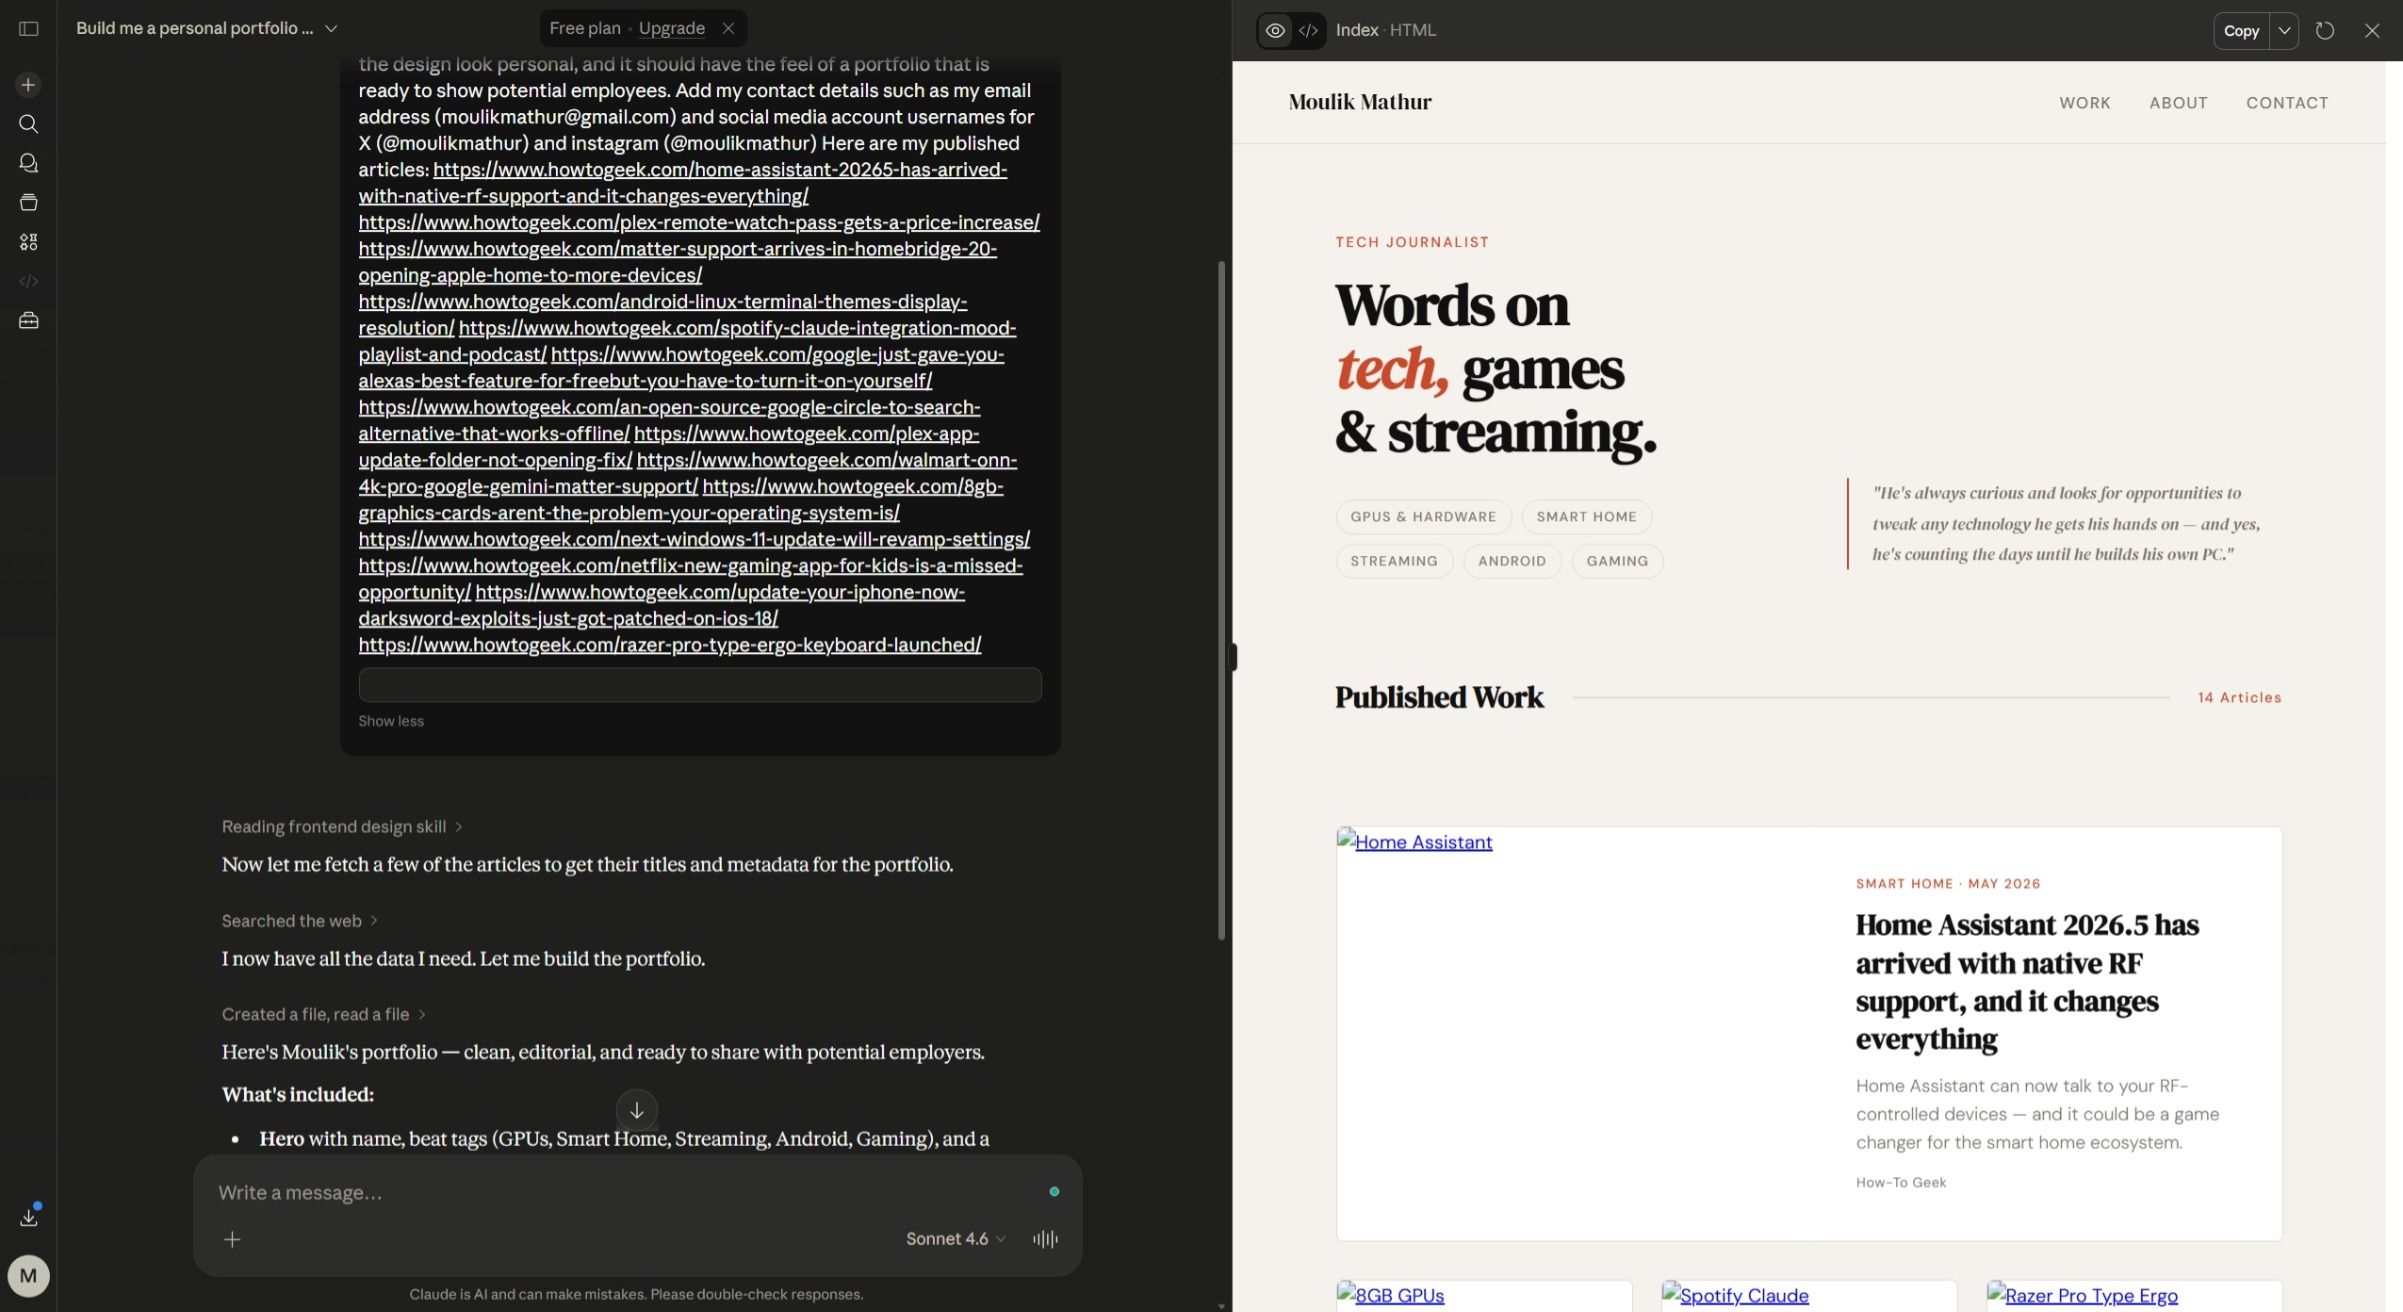Open the chats icon in sidebar
The height and width of the screenshot is (1312, 2403).
click(28, 163)
